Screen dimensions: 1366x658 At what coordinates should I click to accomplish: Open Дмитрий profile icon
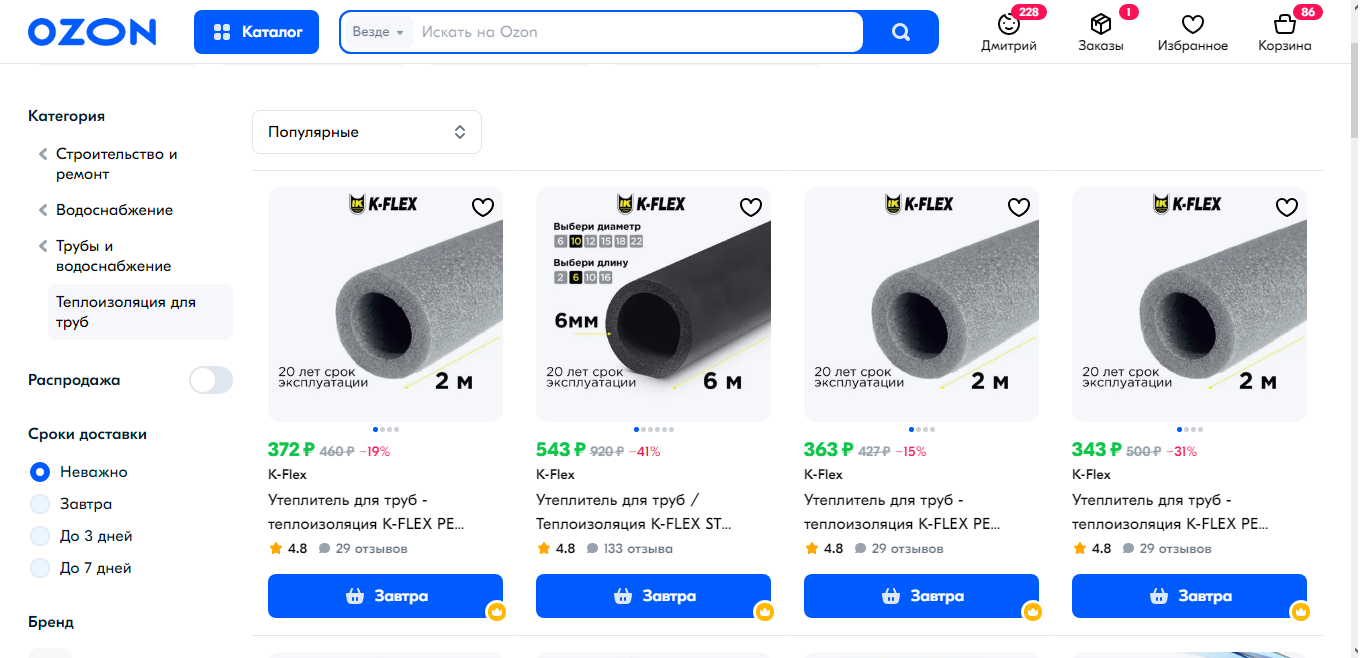click(x=1009, y=24)
